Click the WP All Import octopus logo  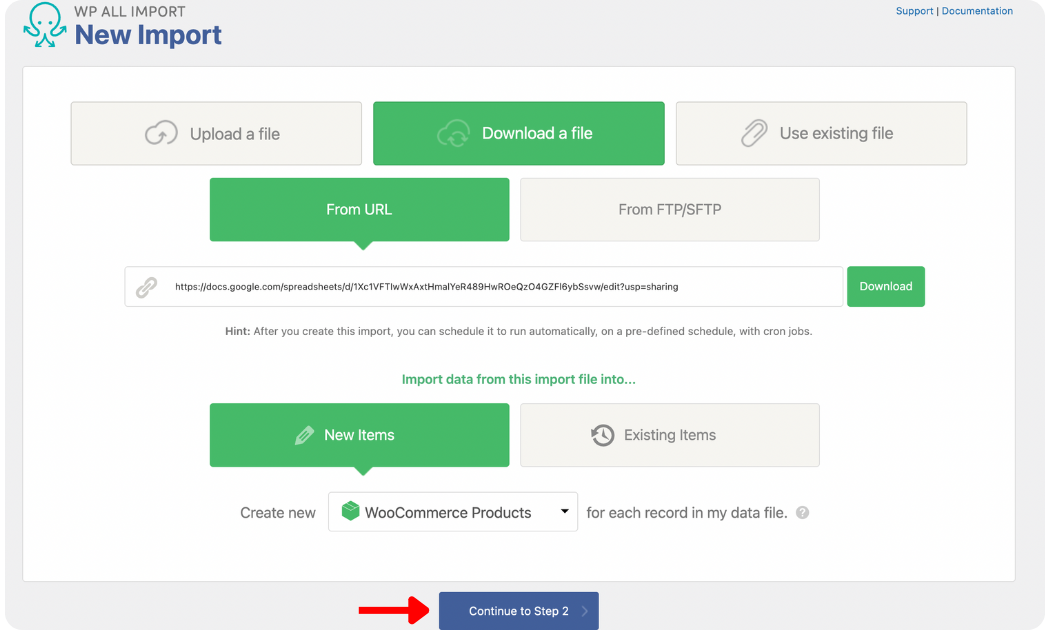pyautogui.click(x=44, y=27)
